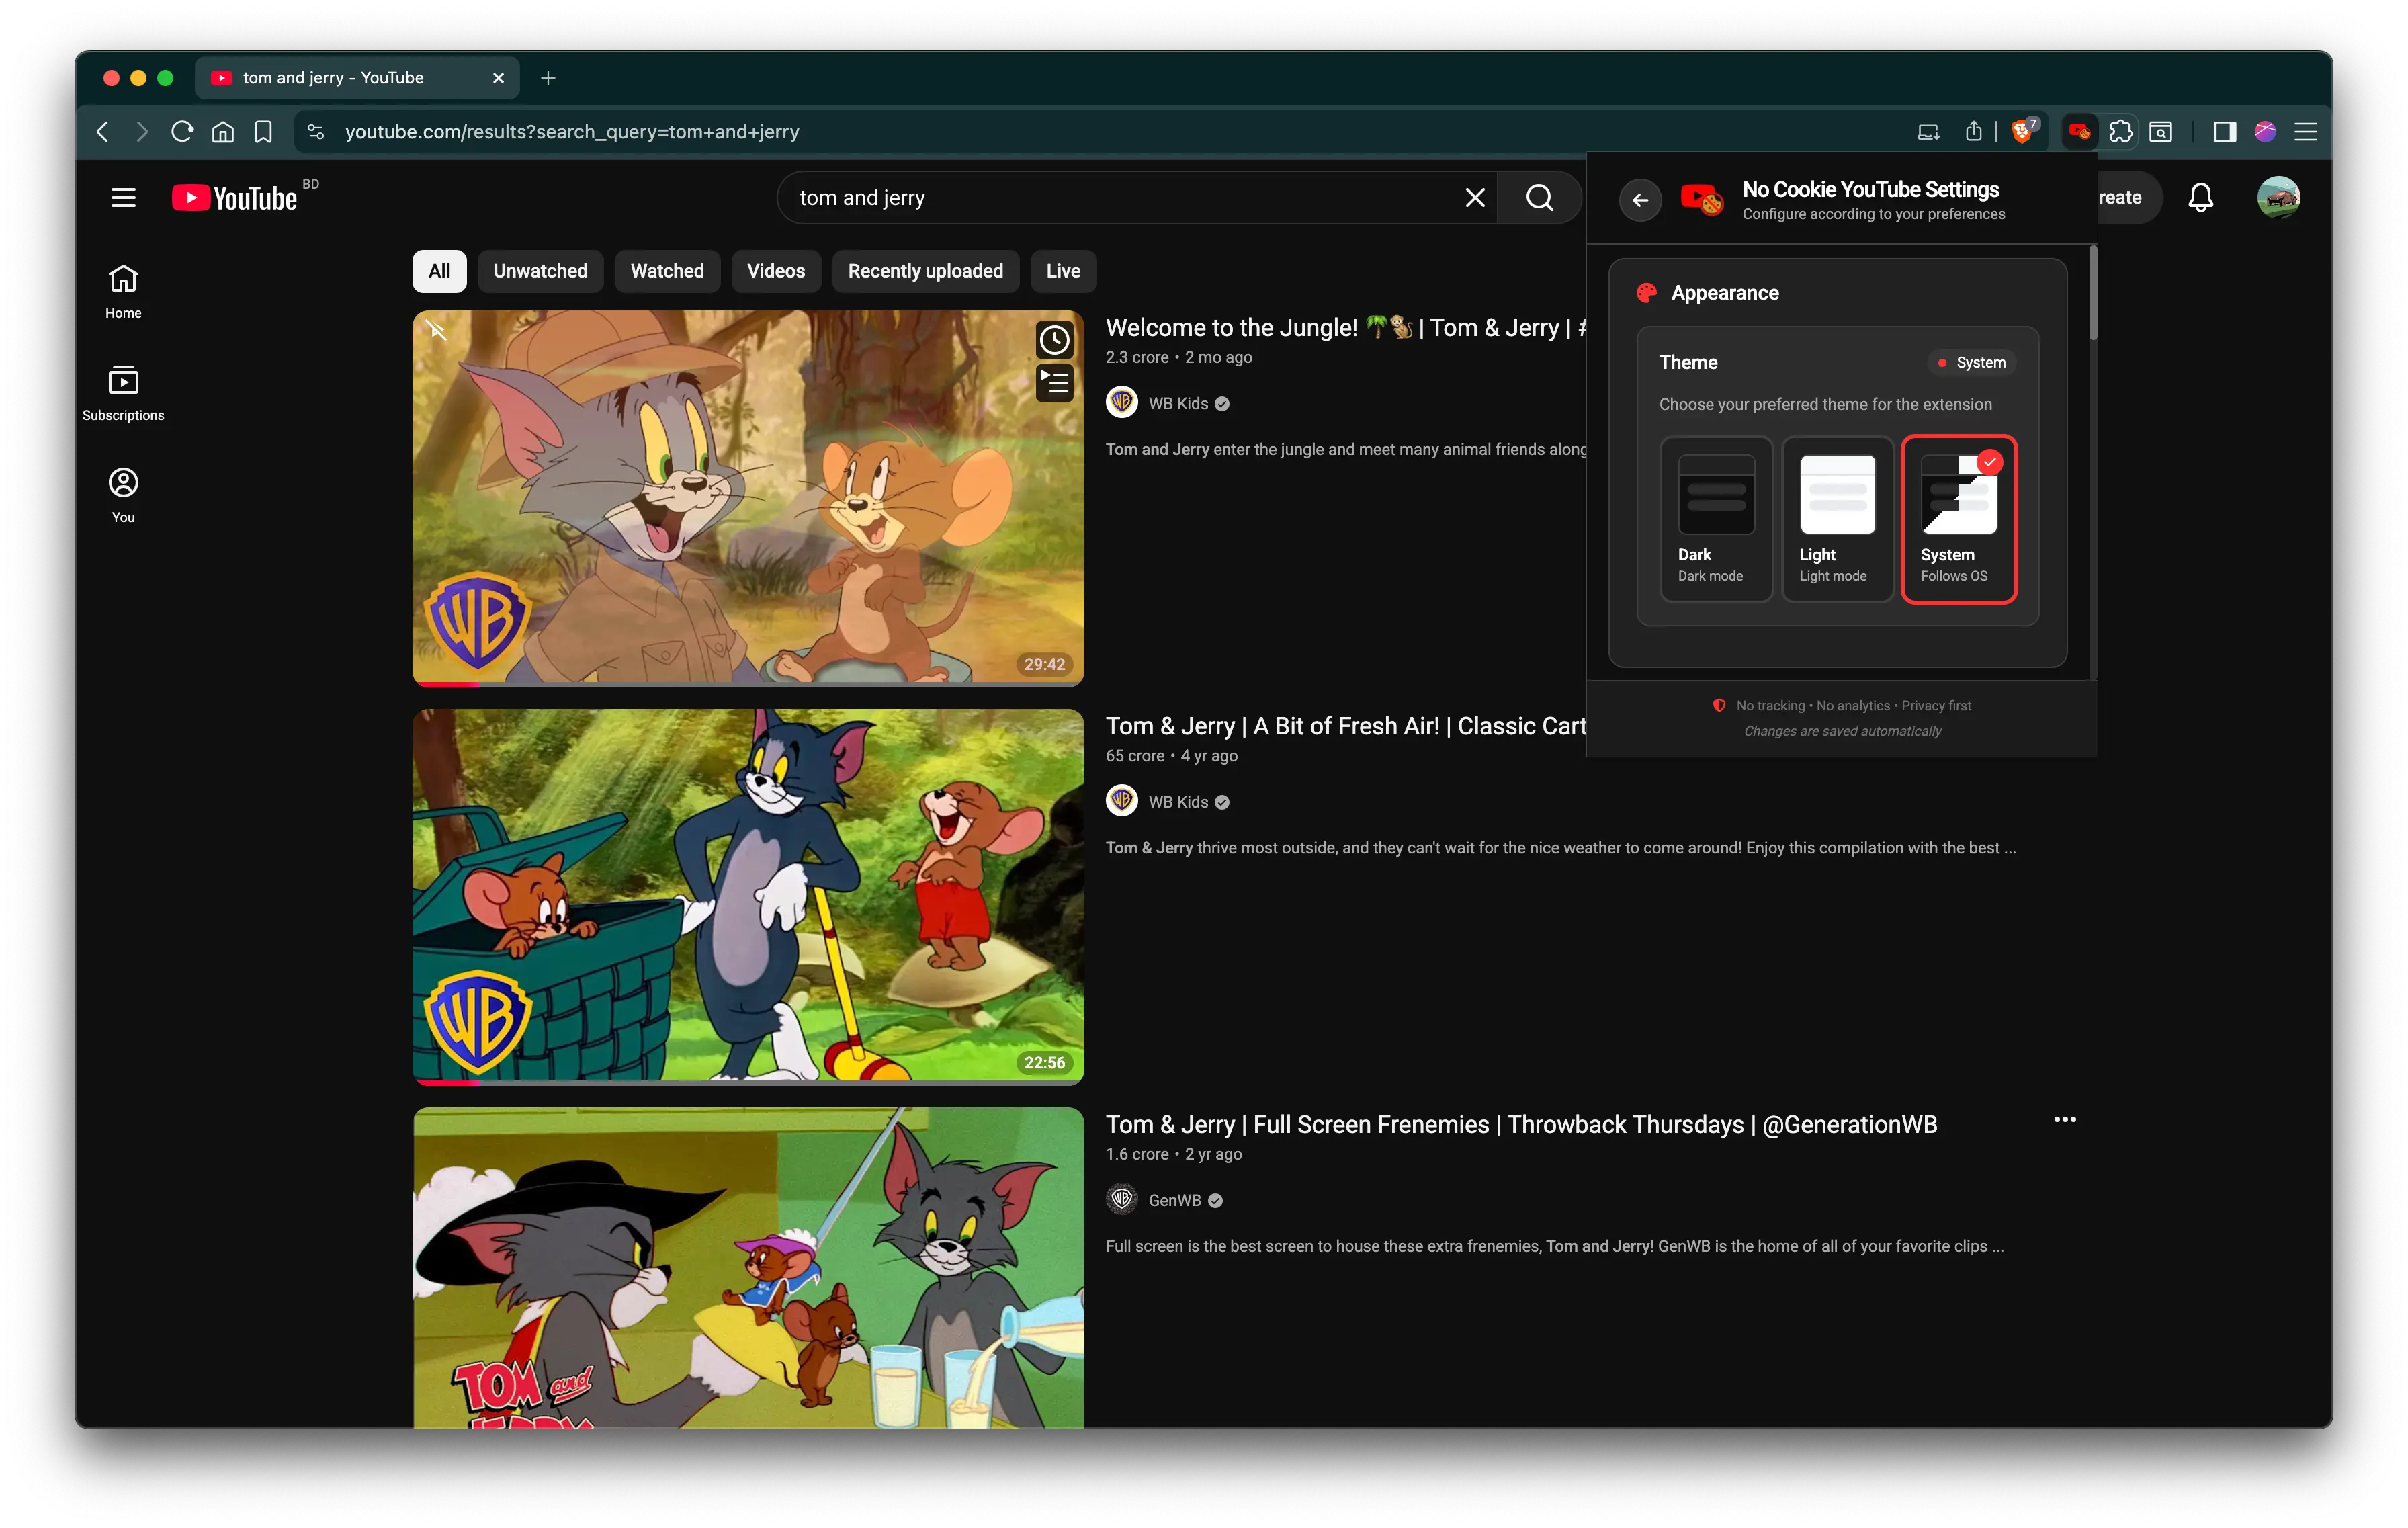Filter results by Watched
The width and height of the screenshot is (2408, 1528).
[667, 271]
